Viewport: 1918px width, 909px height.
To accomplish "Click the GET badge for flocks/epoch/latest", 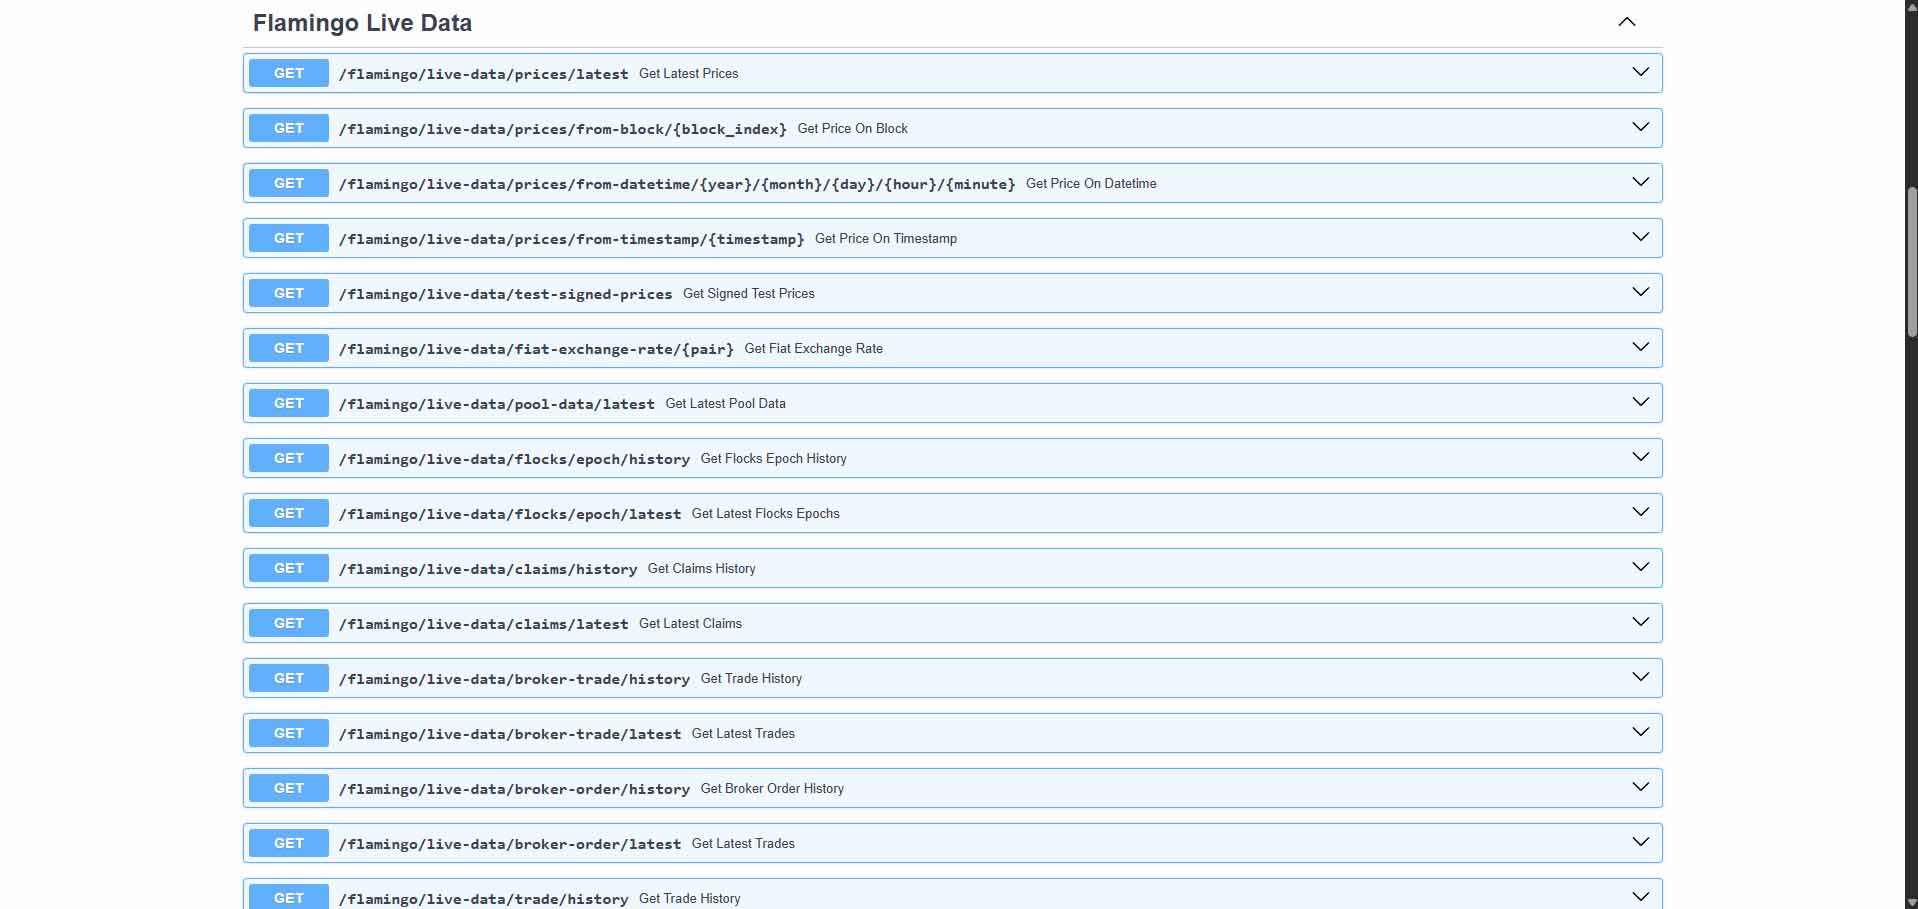I will click(289, 513).
